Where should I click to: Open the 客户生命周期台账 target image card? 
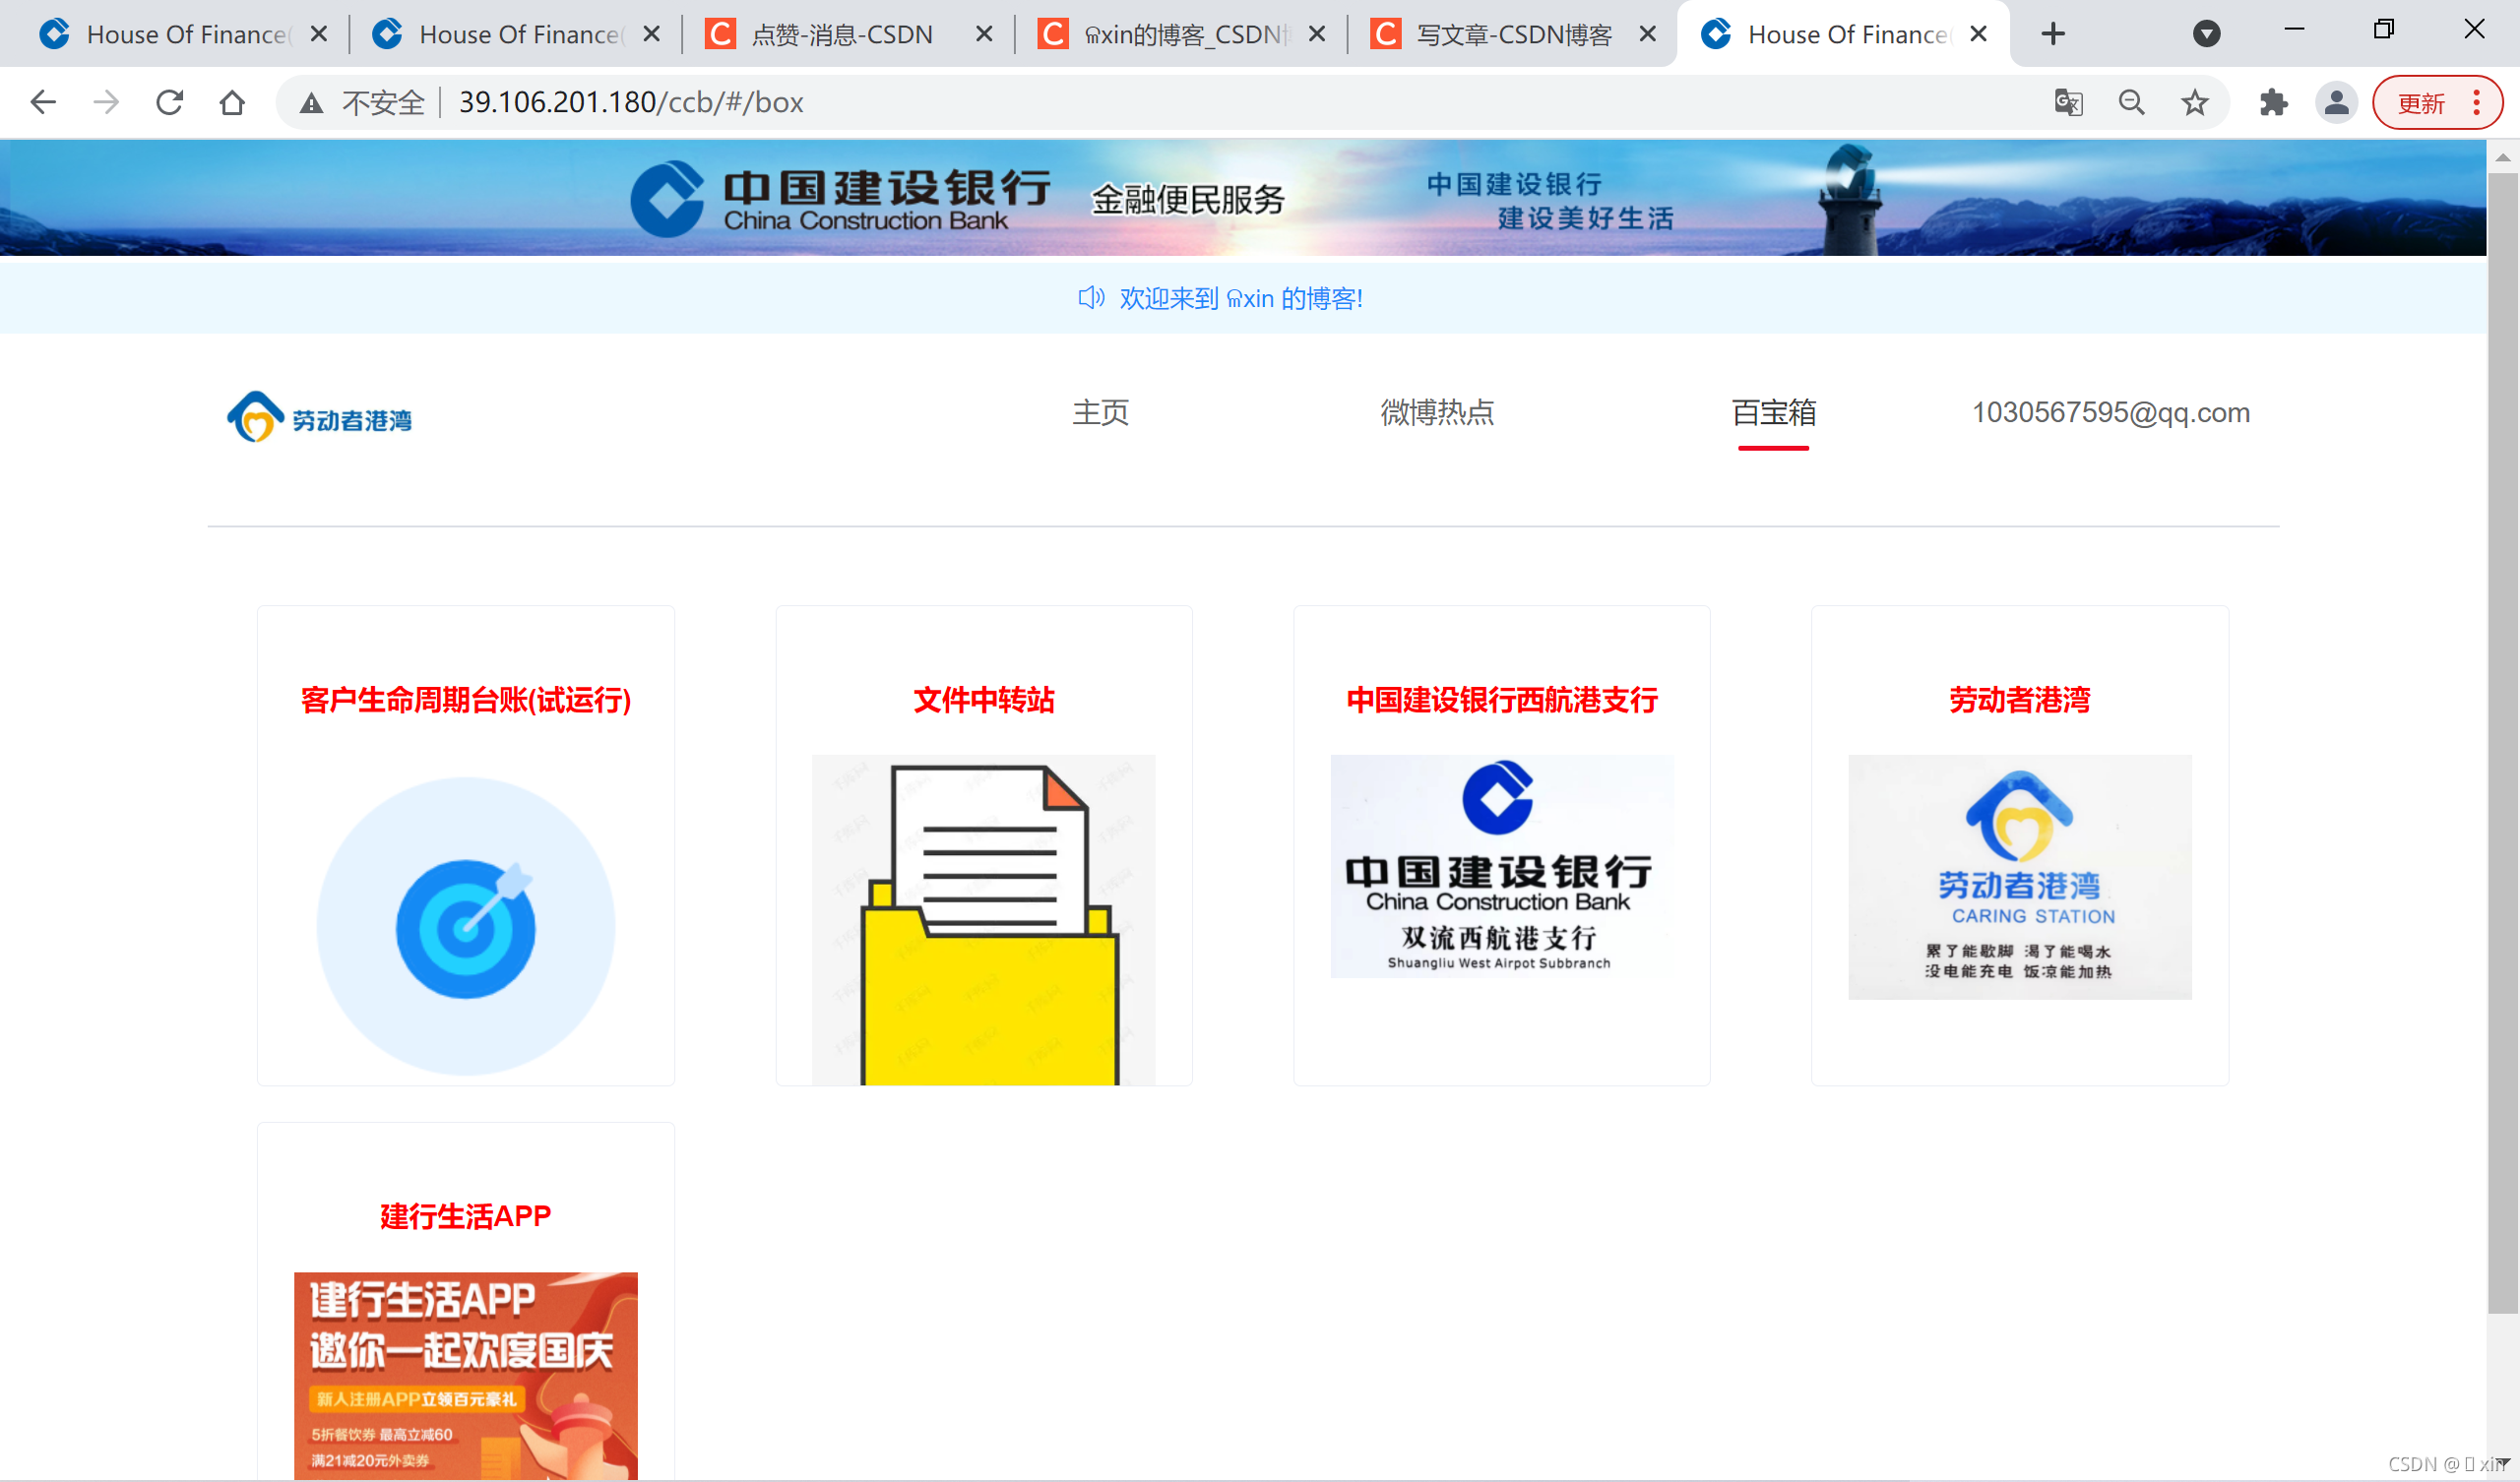point(465,927)
